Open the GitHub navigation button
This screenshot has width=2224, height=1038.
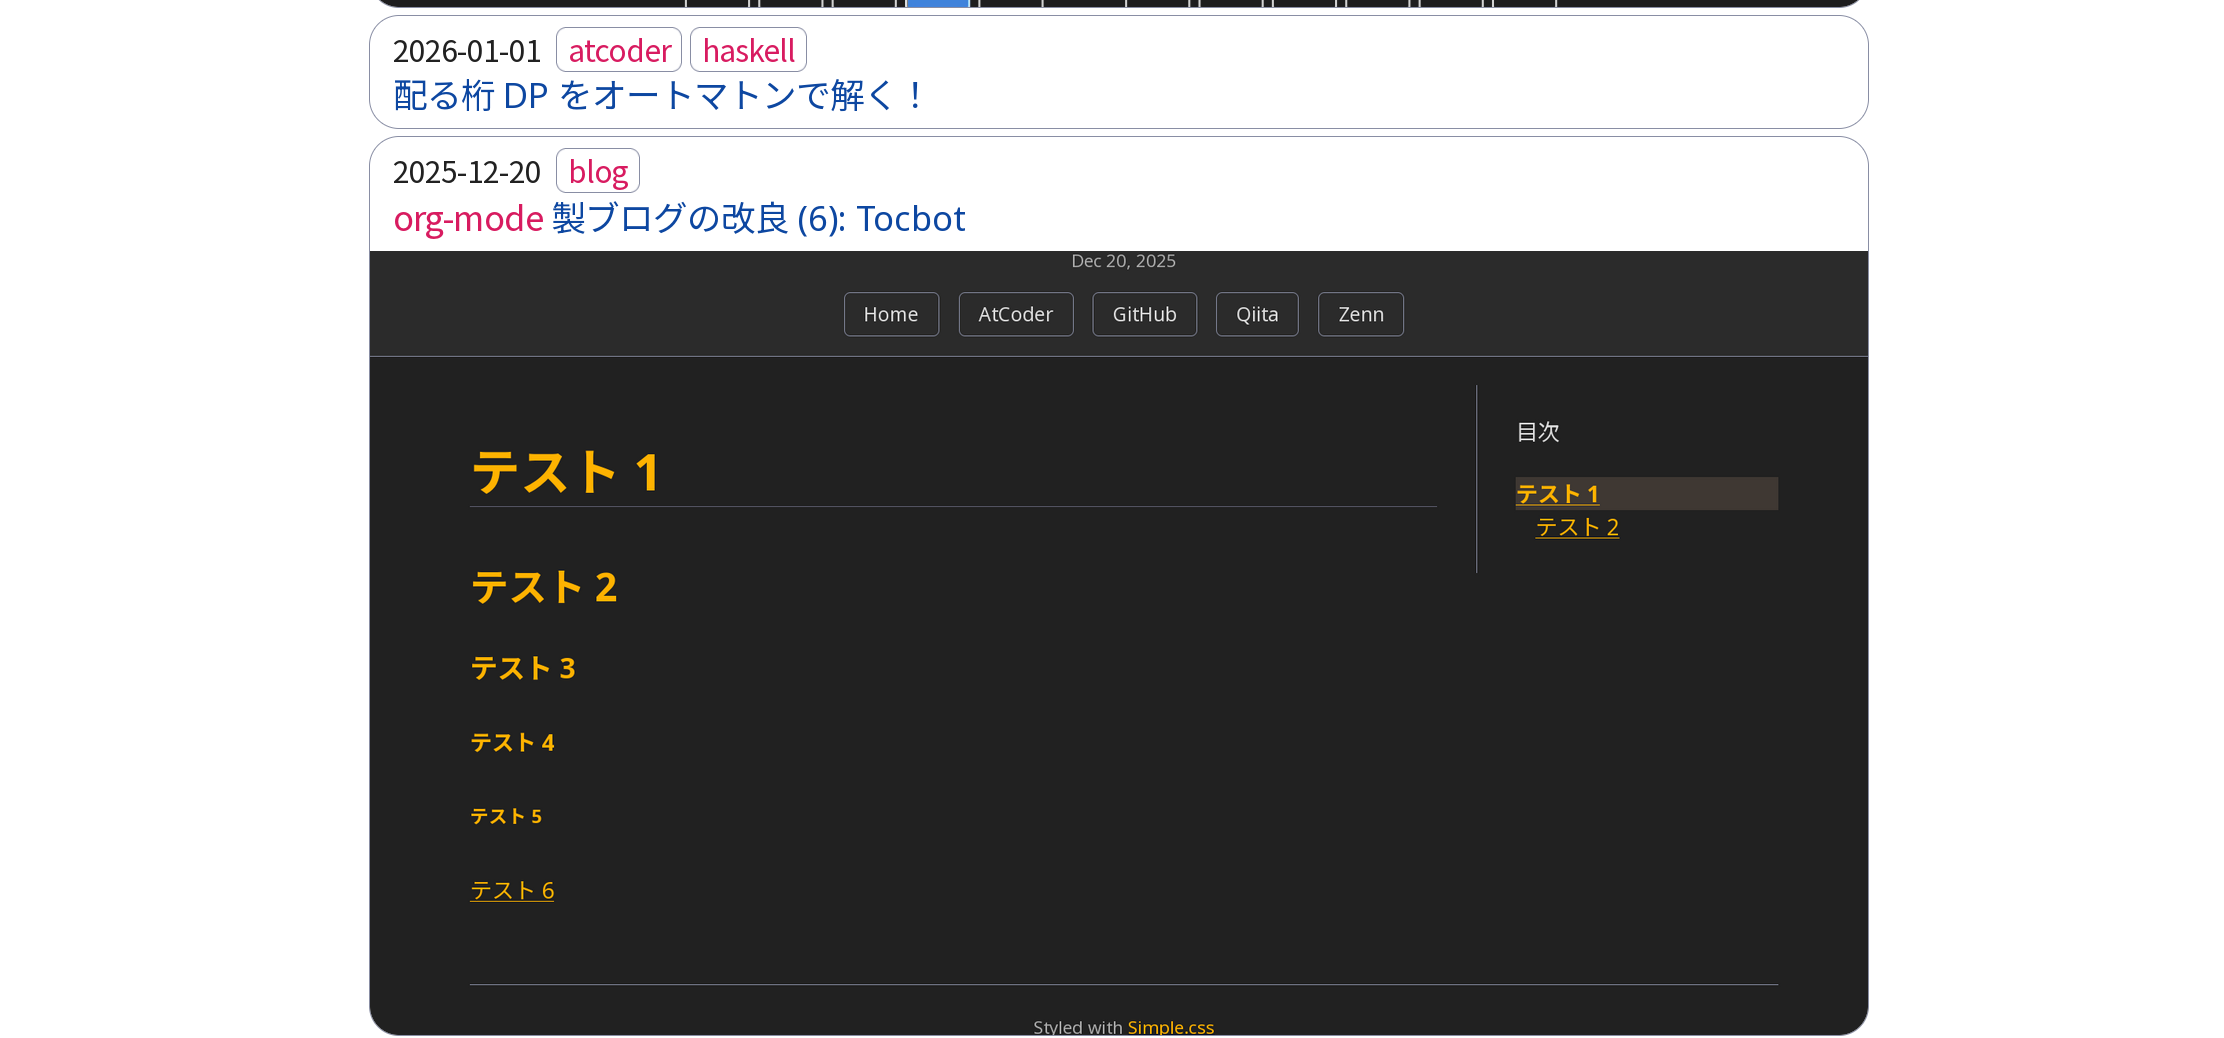1145,314
